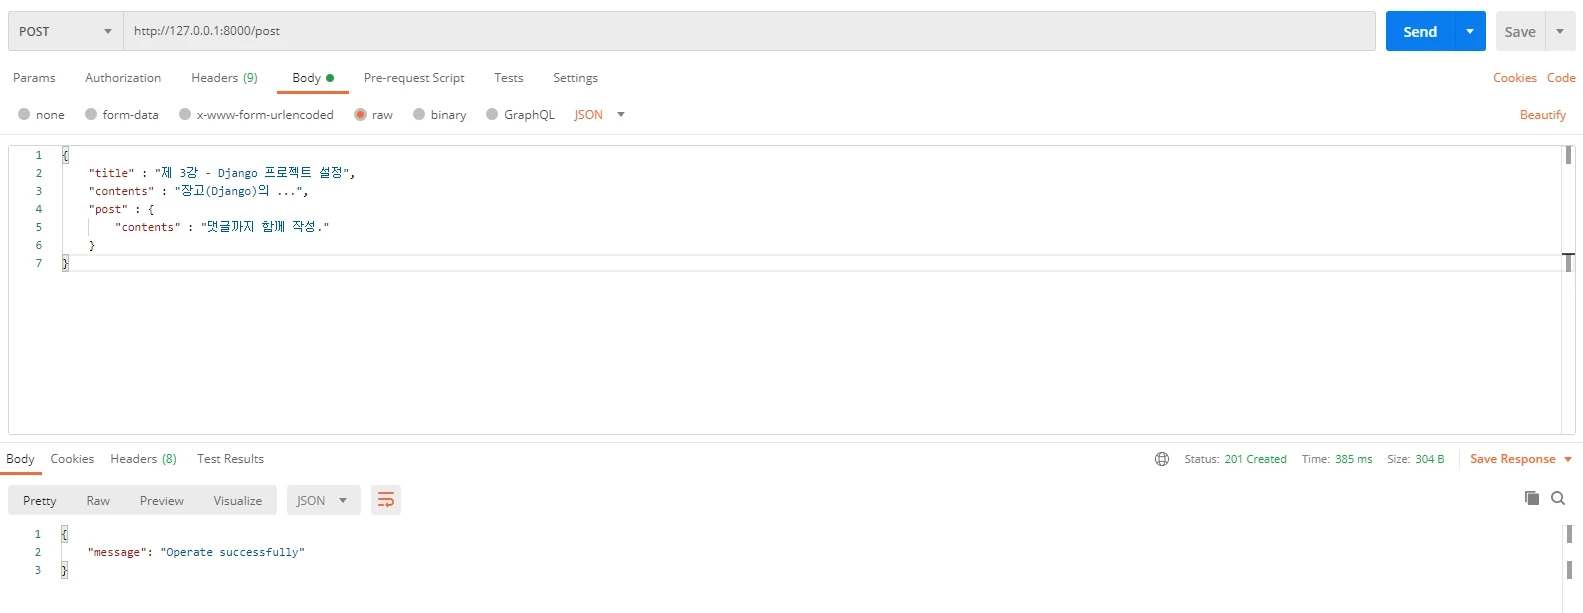The height and width of the screenshot is (613, 1583).
Task: Open the POST method dropdown
Action: coord(65,31)
